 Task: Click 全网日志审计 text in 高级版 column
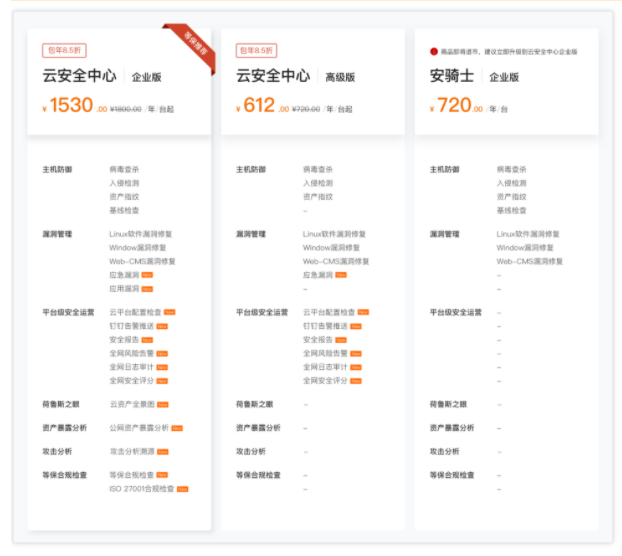coord(325,367)
